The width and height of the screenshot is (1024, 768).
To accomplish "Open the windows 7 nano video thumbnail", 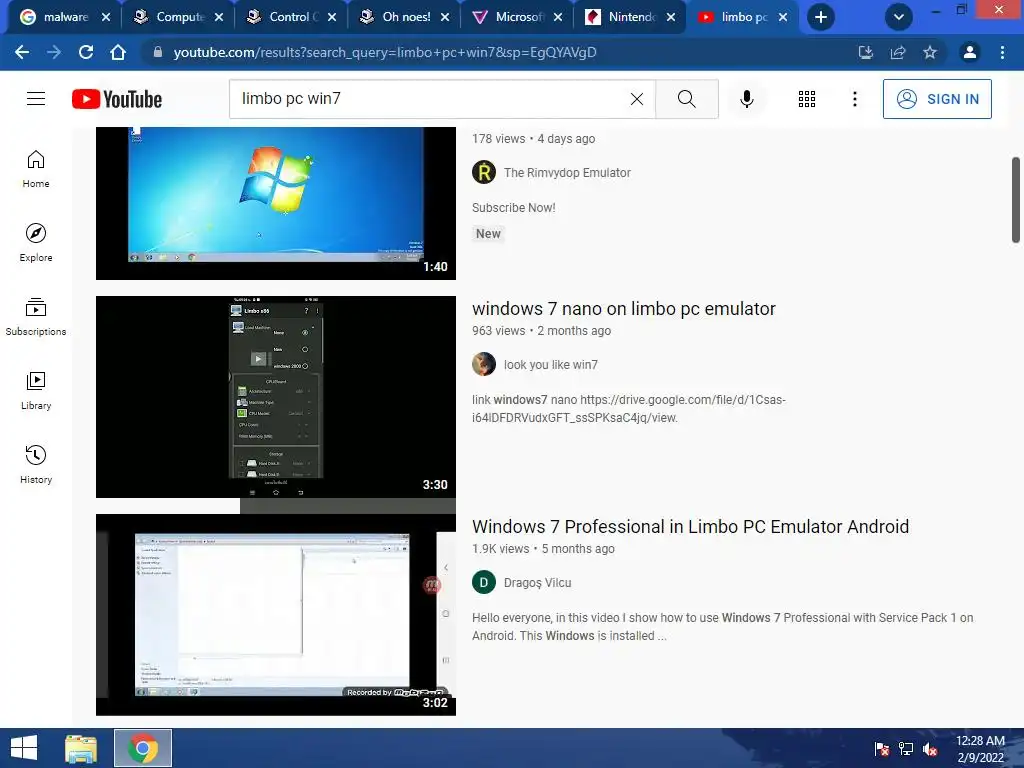I will [276, 397].
